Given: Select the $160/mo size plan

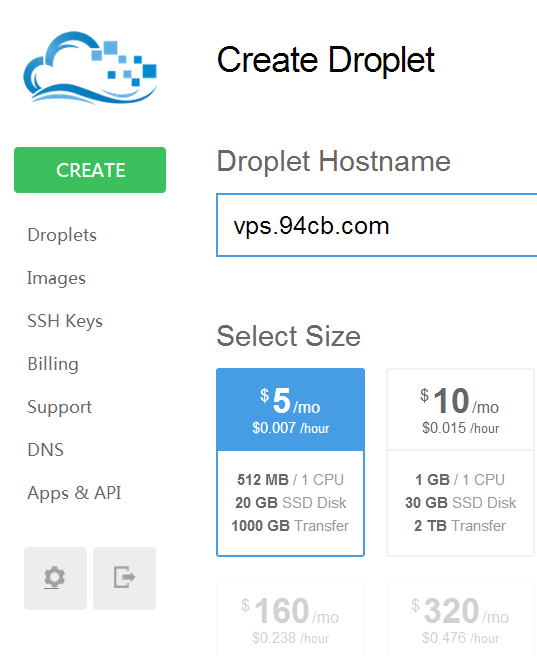Looking at the screenshot, I should point(291,618).
